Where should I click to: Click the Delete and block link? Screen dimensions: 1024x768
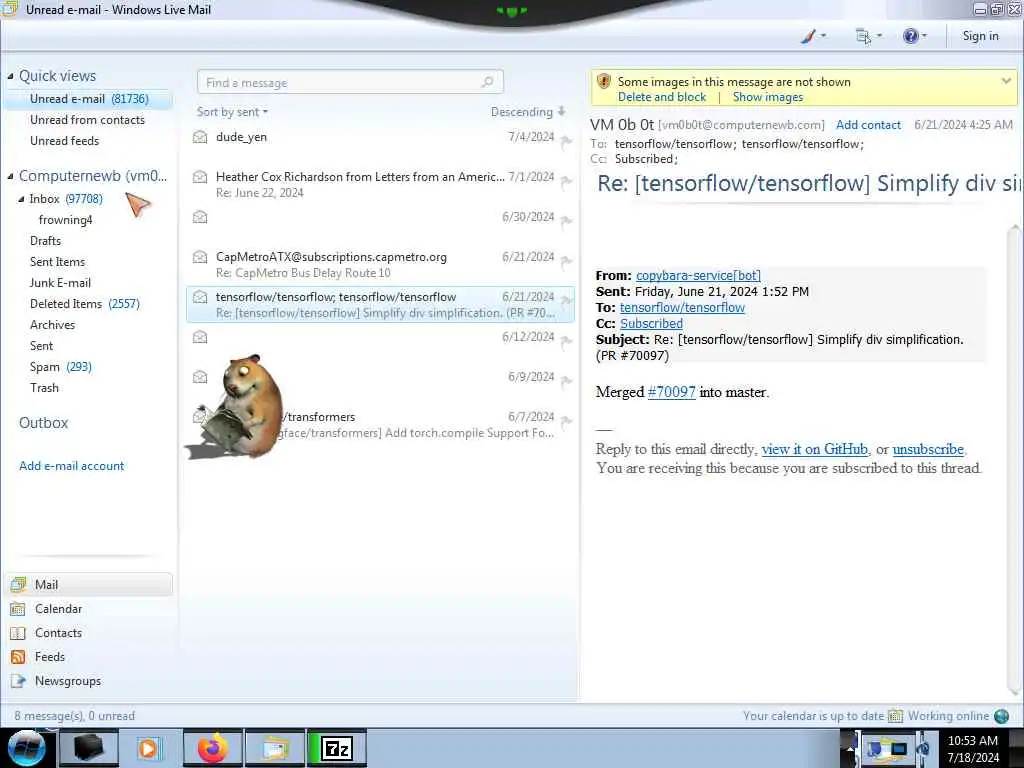662,97
